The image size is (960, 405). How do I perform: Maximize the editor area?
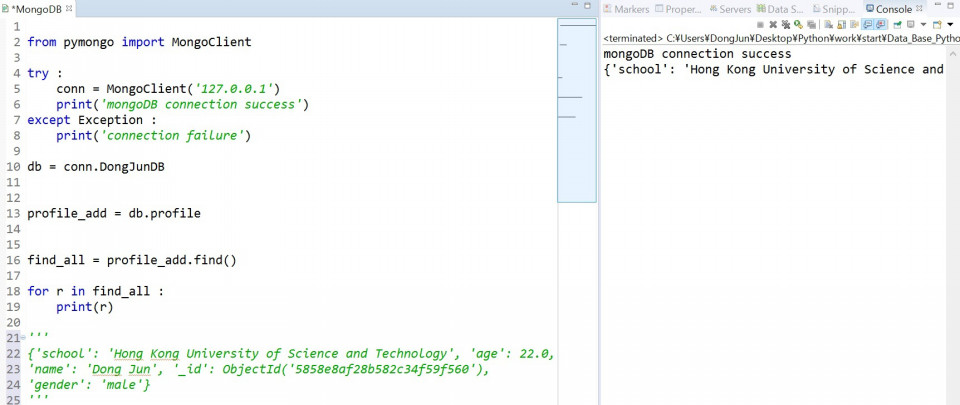point(587,6)
